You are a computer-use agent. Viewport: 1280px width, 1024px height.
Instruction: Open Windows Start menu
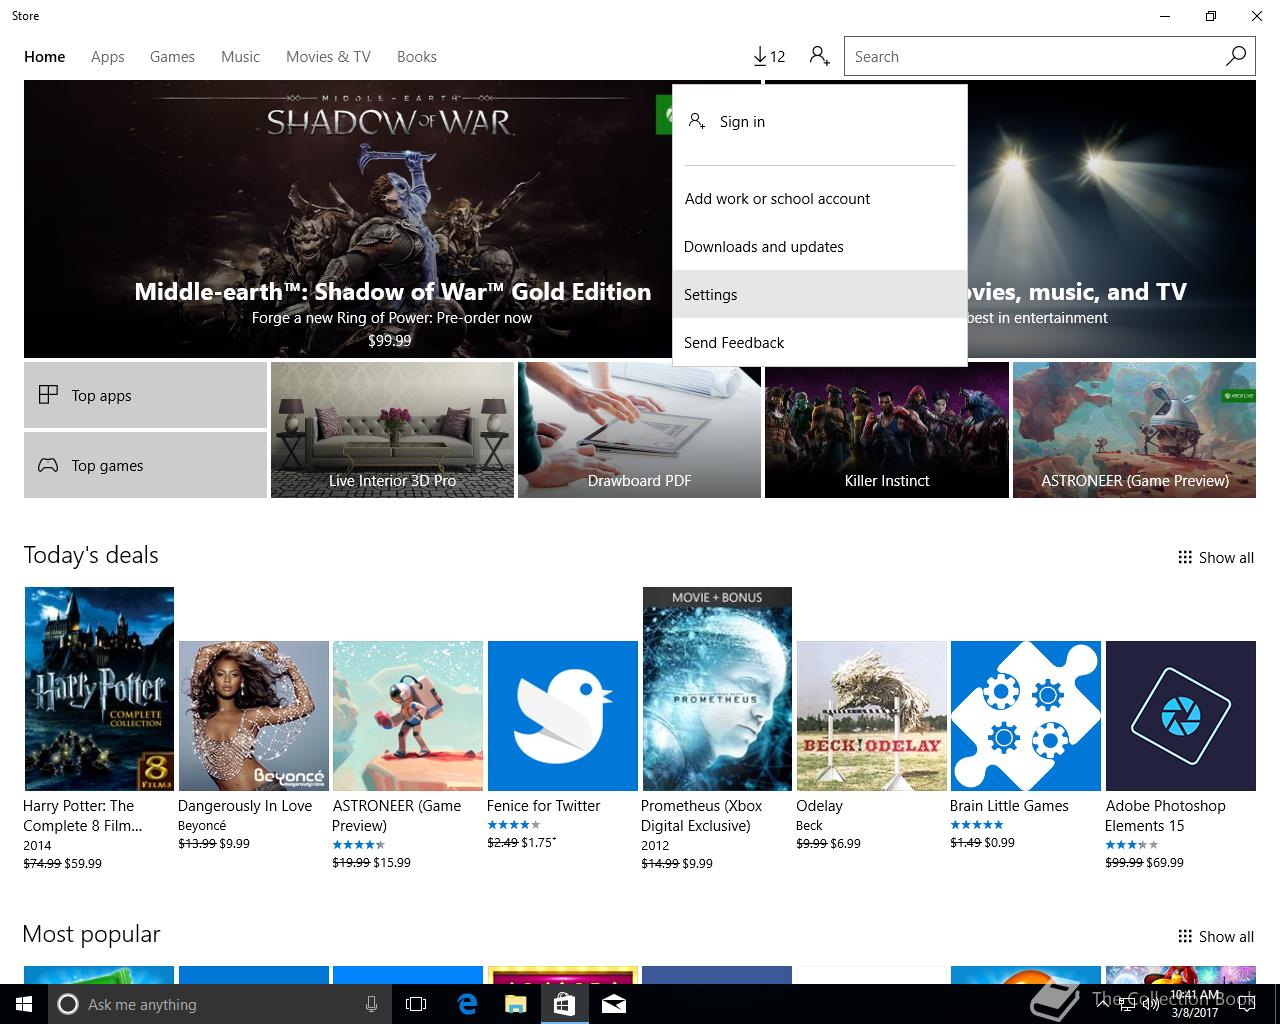tap(24, 1004)
